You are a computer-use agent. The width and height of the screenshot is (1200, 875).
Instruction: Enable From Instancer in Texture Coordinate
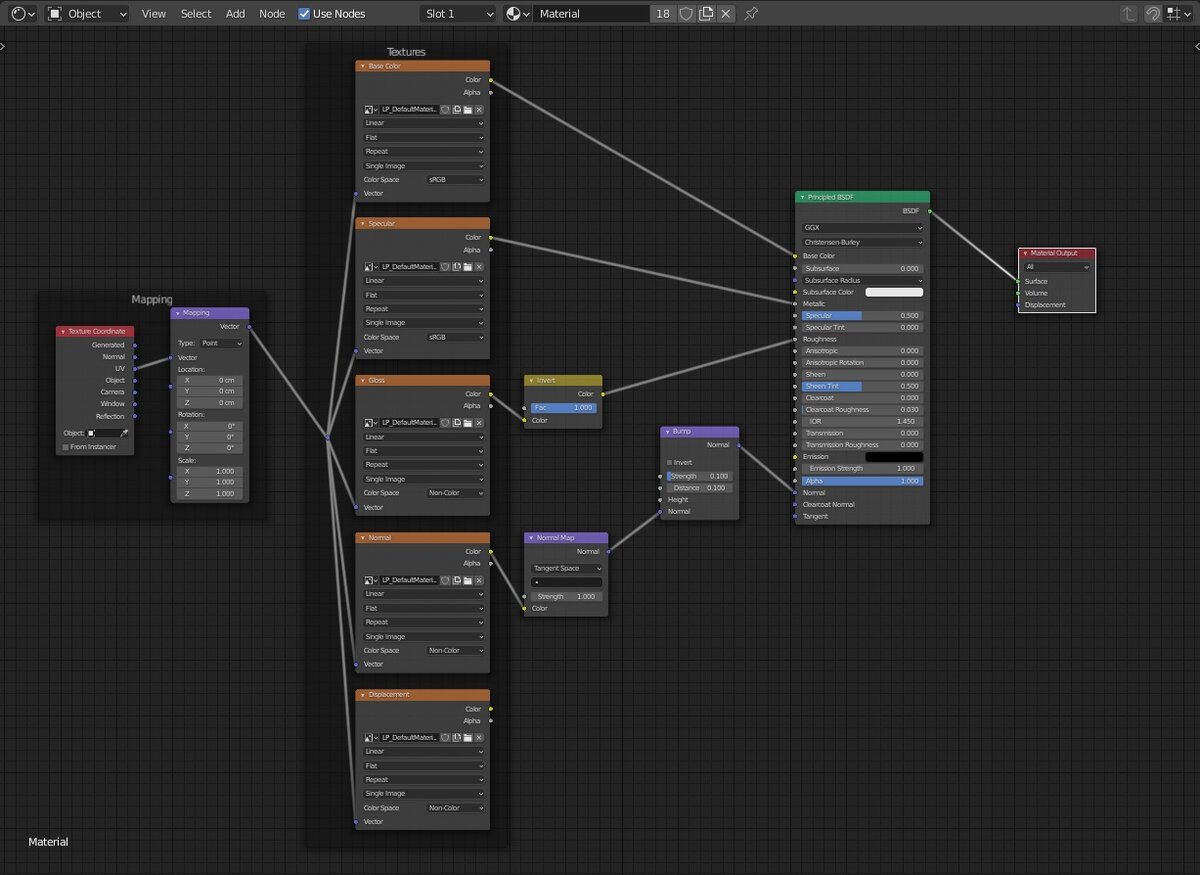click(x=66, y=447)
